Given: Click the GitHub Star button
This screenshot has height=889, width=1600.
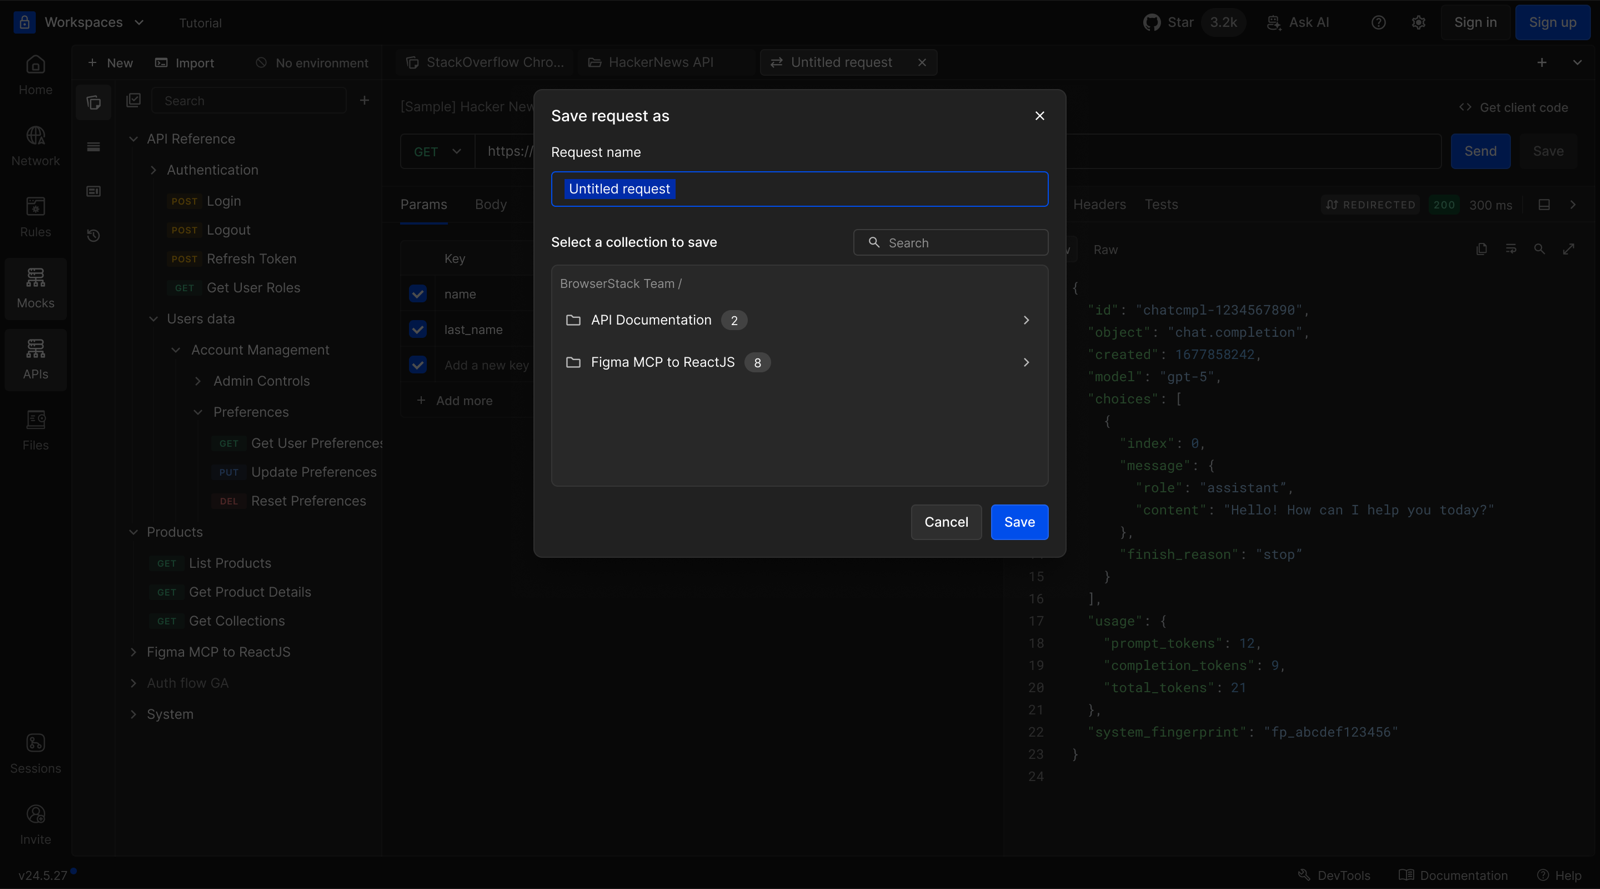Looking at the screenshot, I should [1193, 22].
